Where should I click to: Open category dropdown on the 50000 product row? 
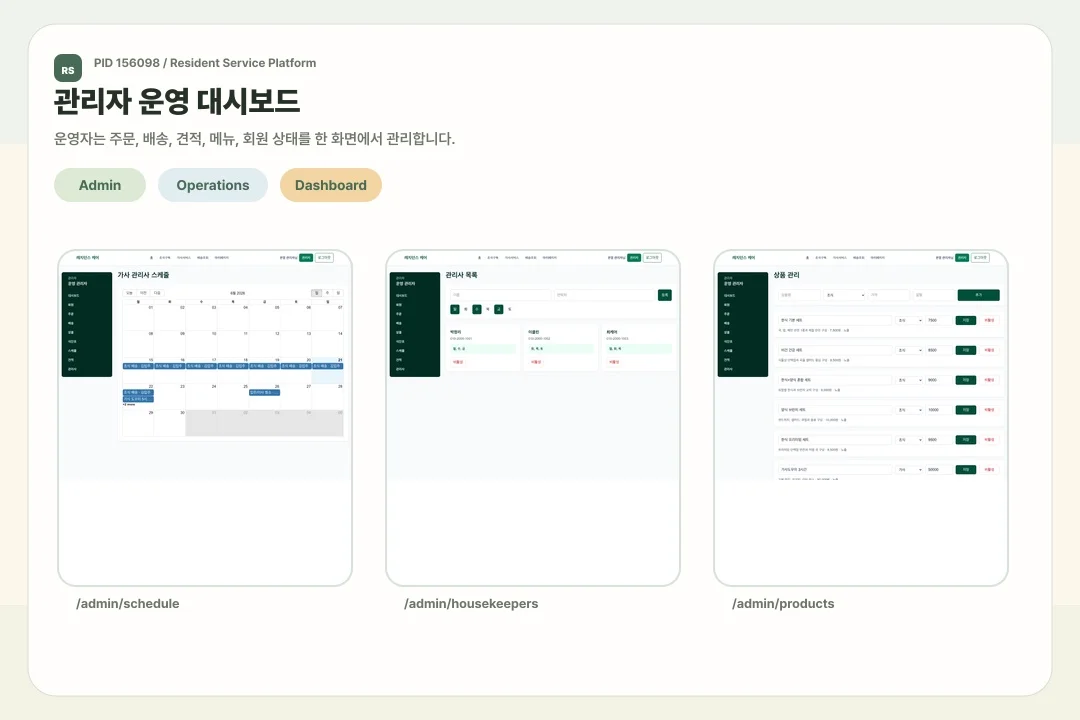coord(909,470)
